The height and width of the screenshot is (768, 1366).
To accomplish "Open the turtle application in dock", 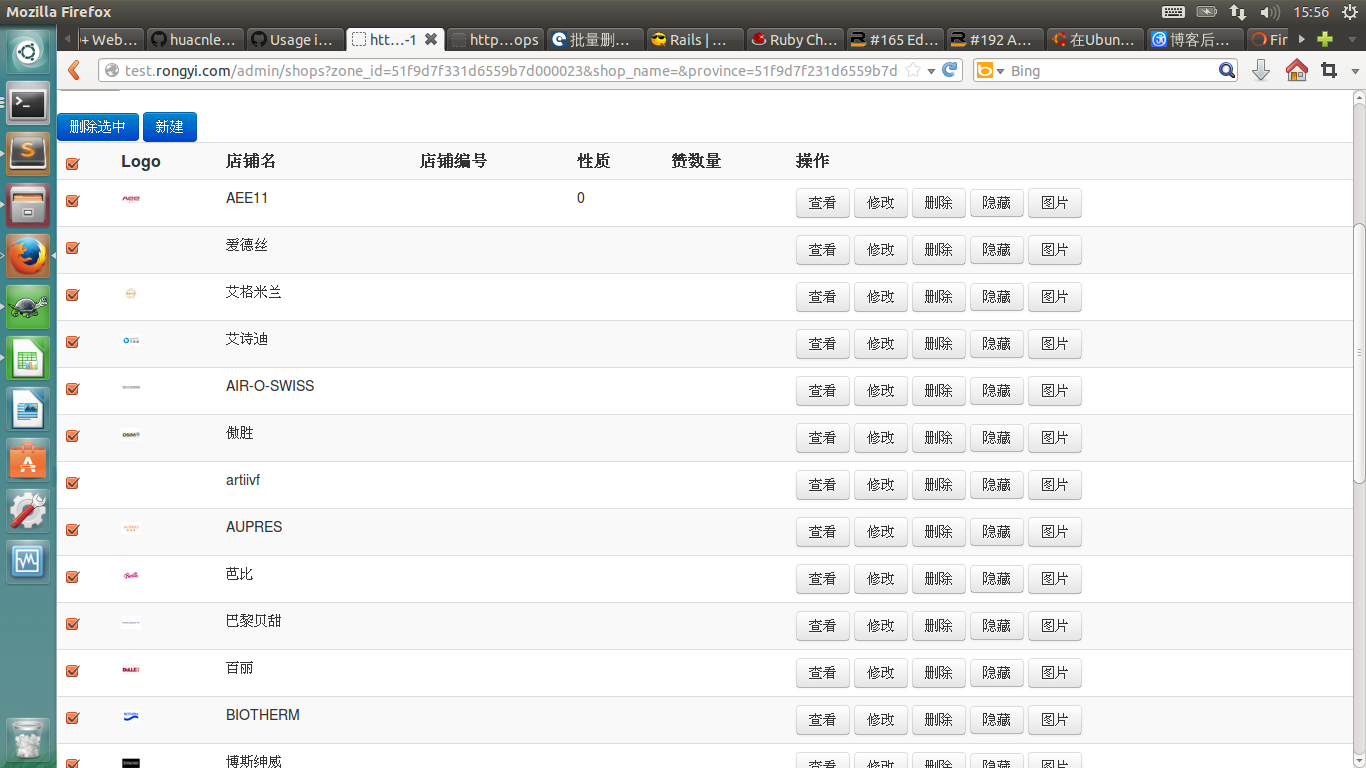I will click(x=28, y=307).
